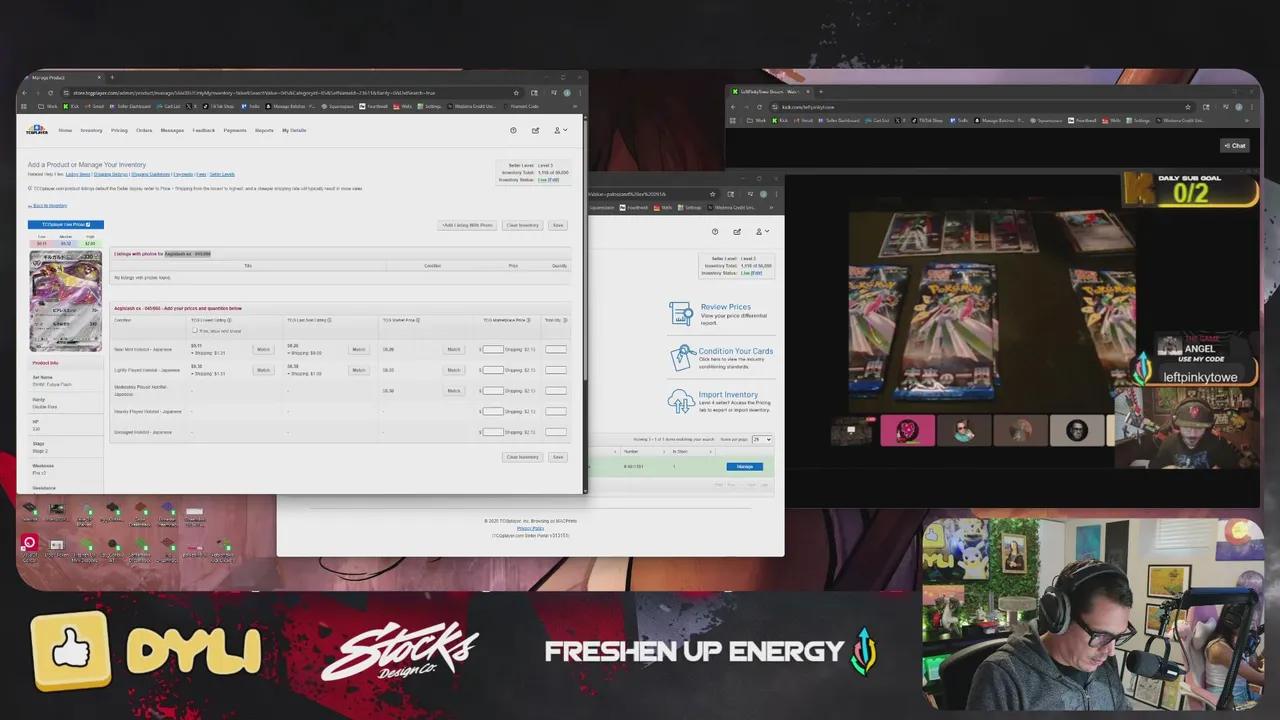Viewport: 1280px width, 720px height.
Task: Open new tab in Manage Product browser window
Action: click(112, 77)
